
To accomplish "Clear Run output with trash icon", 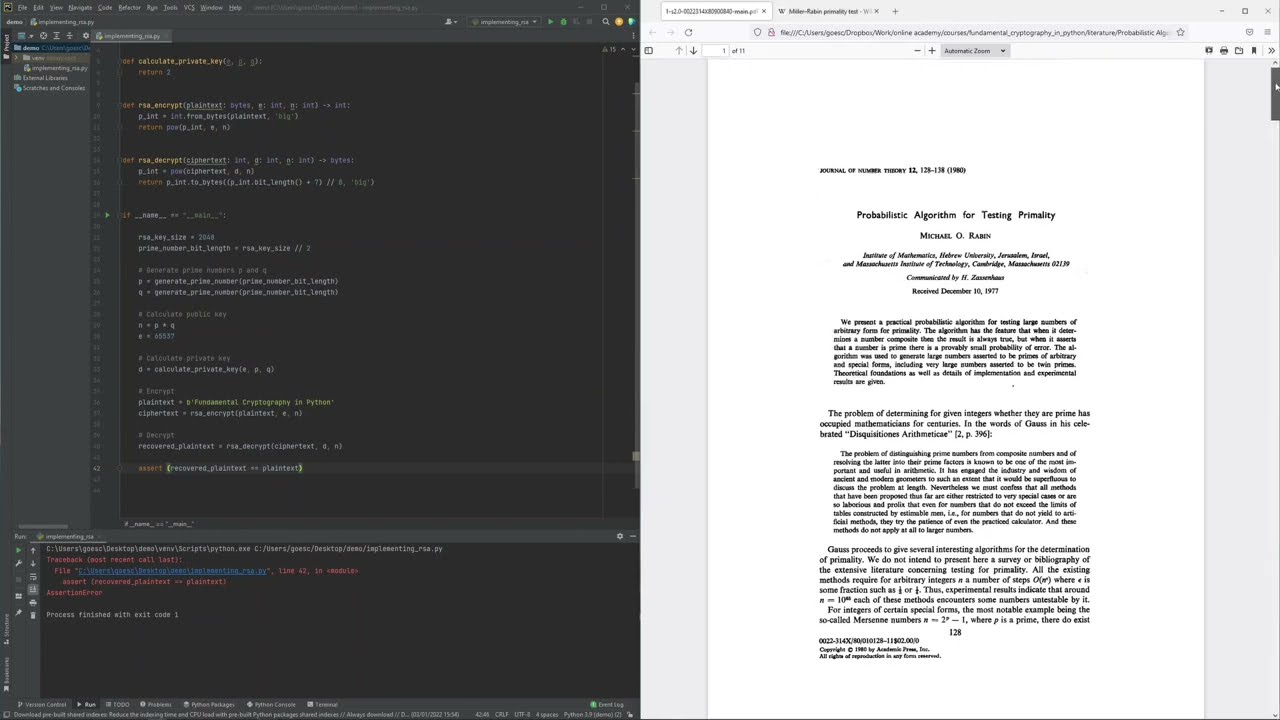I will coord(32,615).
